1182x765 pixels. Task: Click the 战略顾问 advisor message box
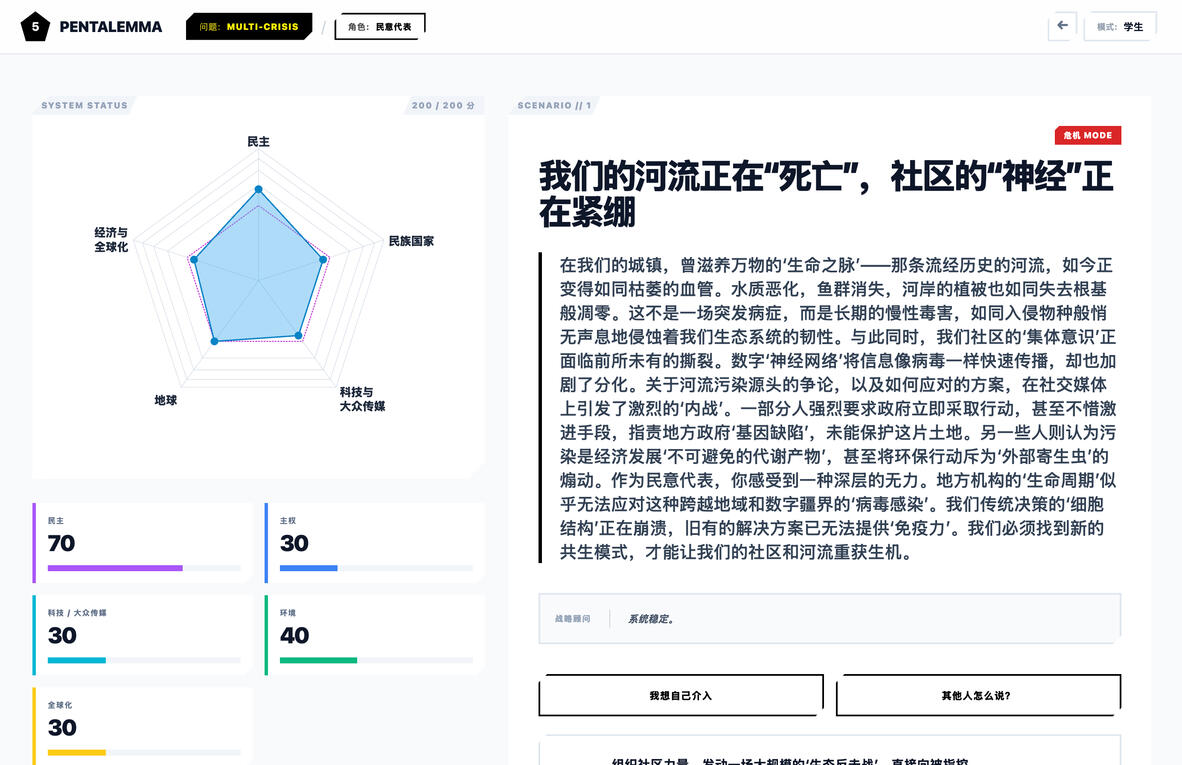pos(829,619)
